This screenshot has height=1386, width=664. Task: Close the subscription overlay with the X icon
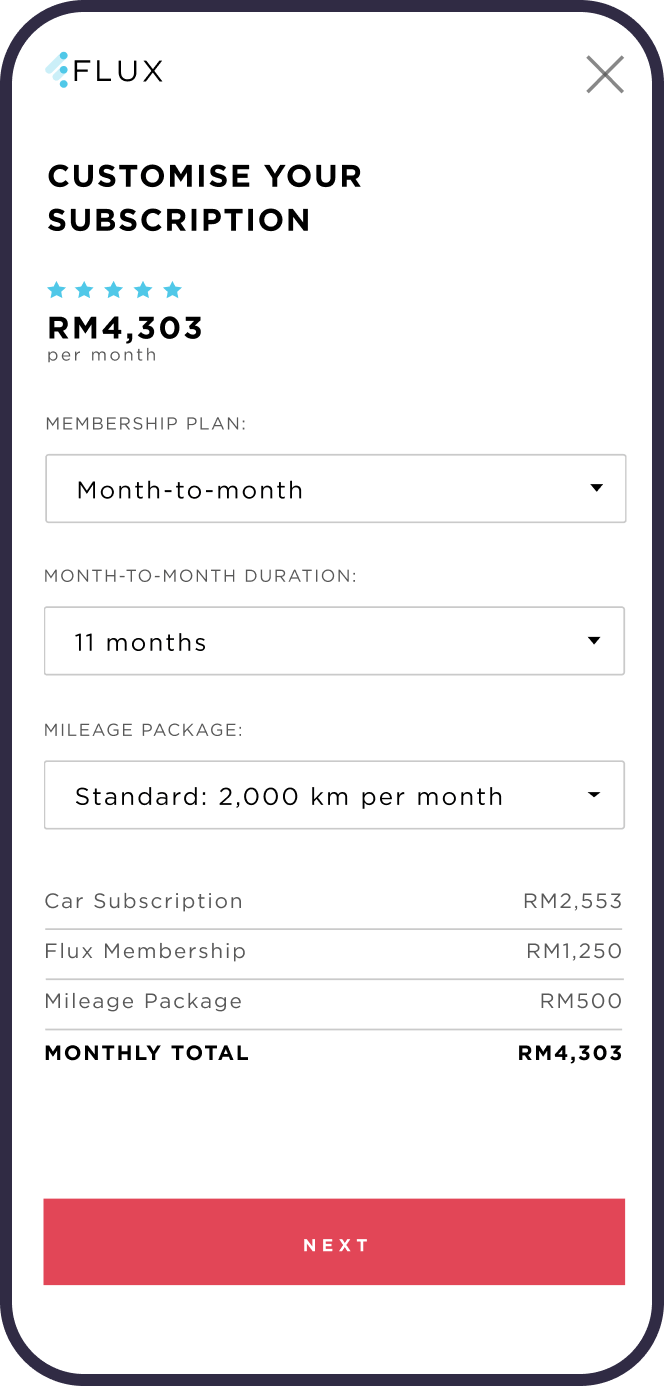click(605, 74)
